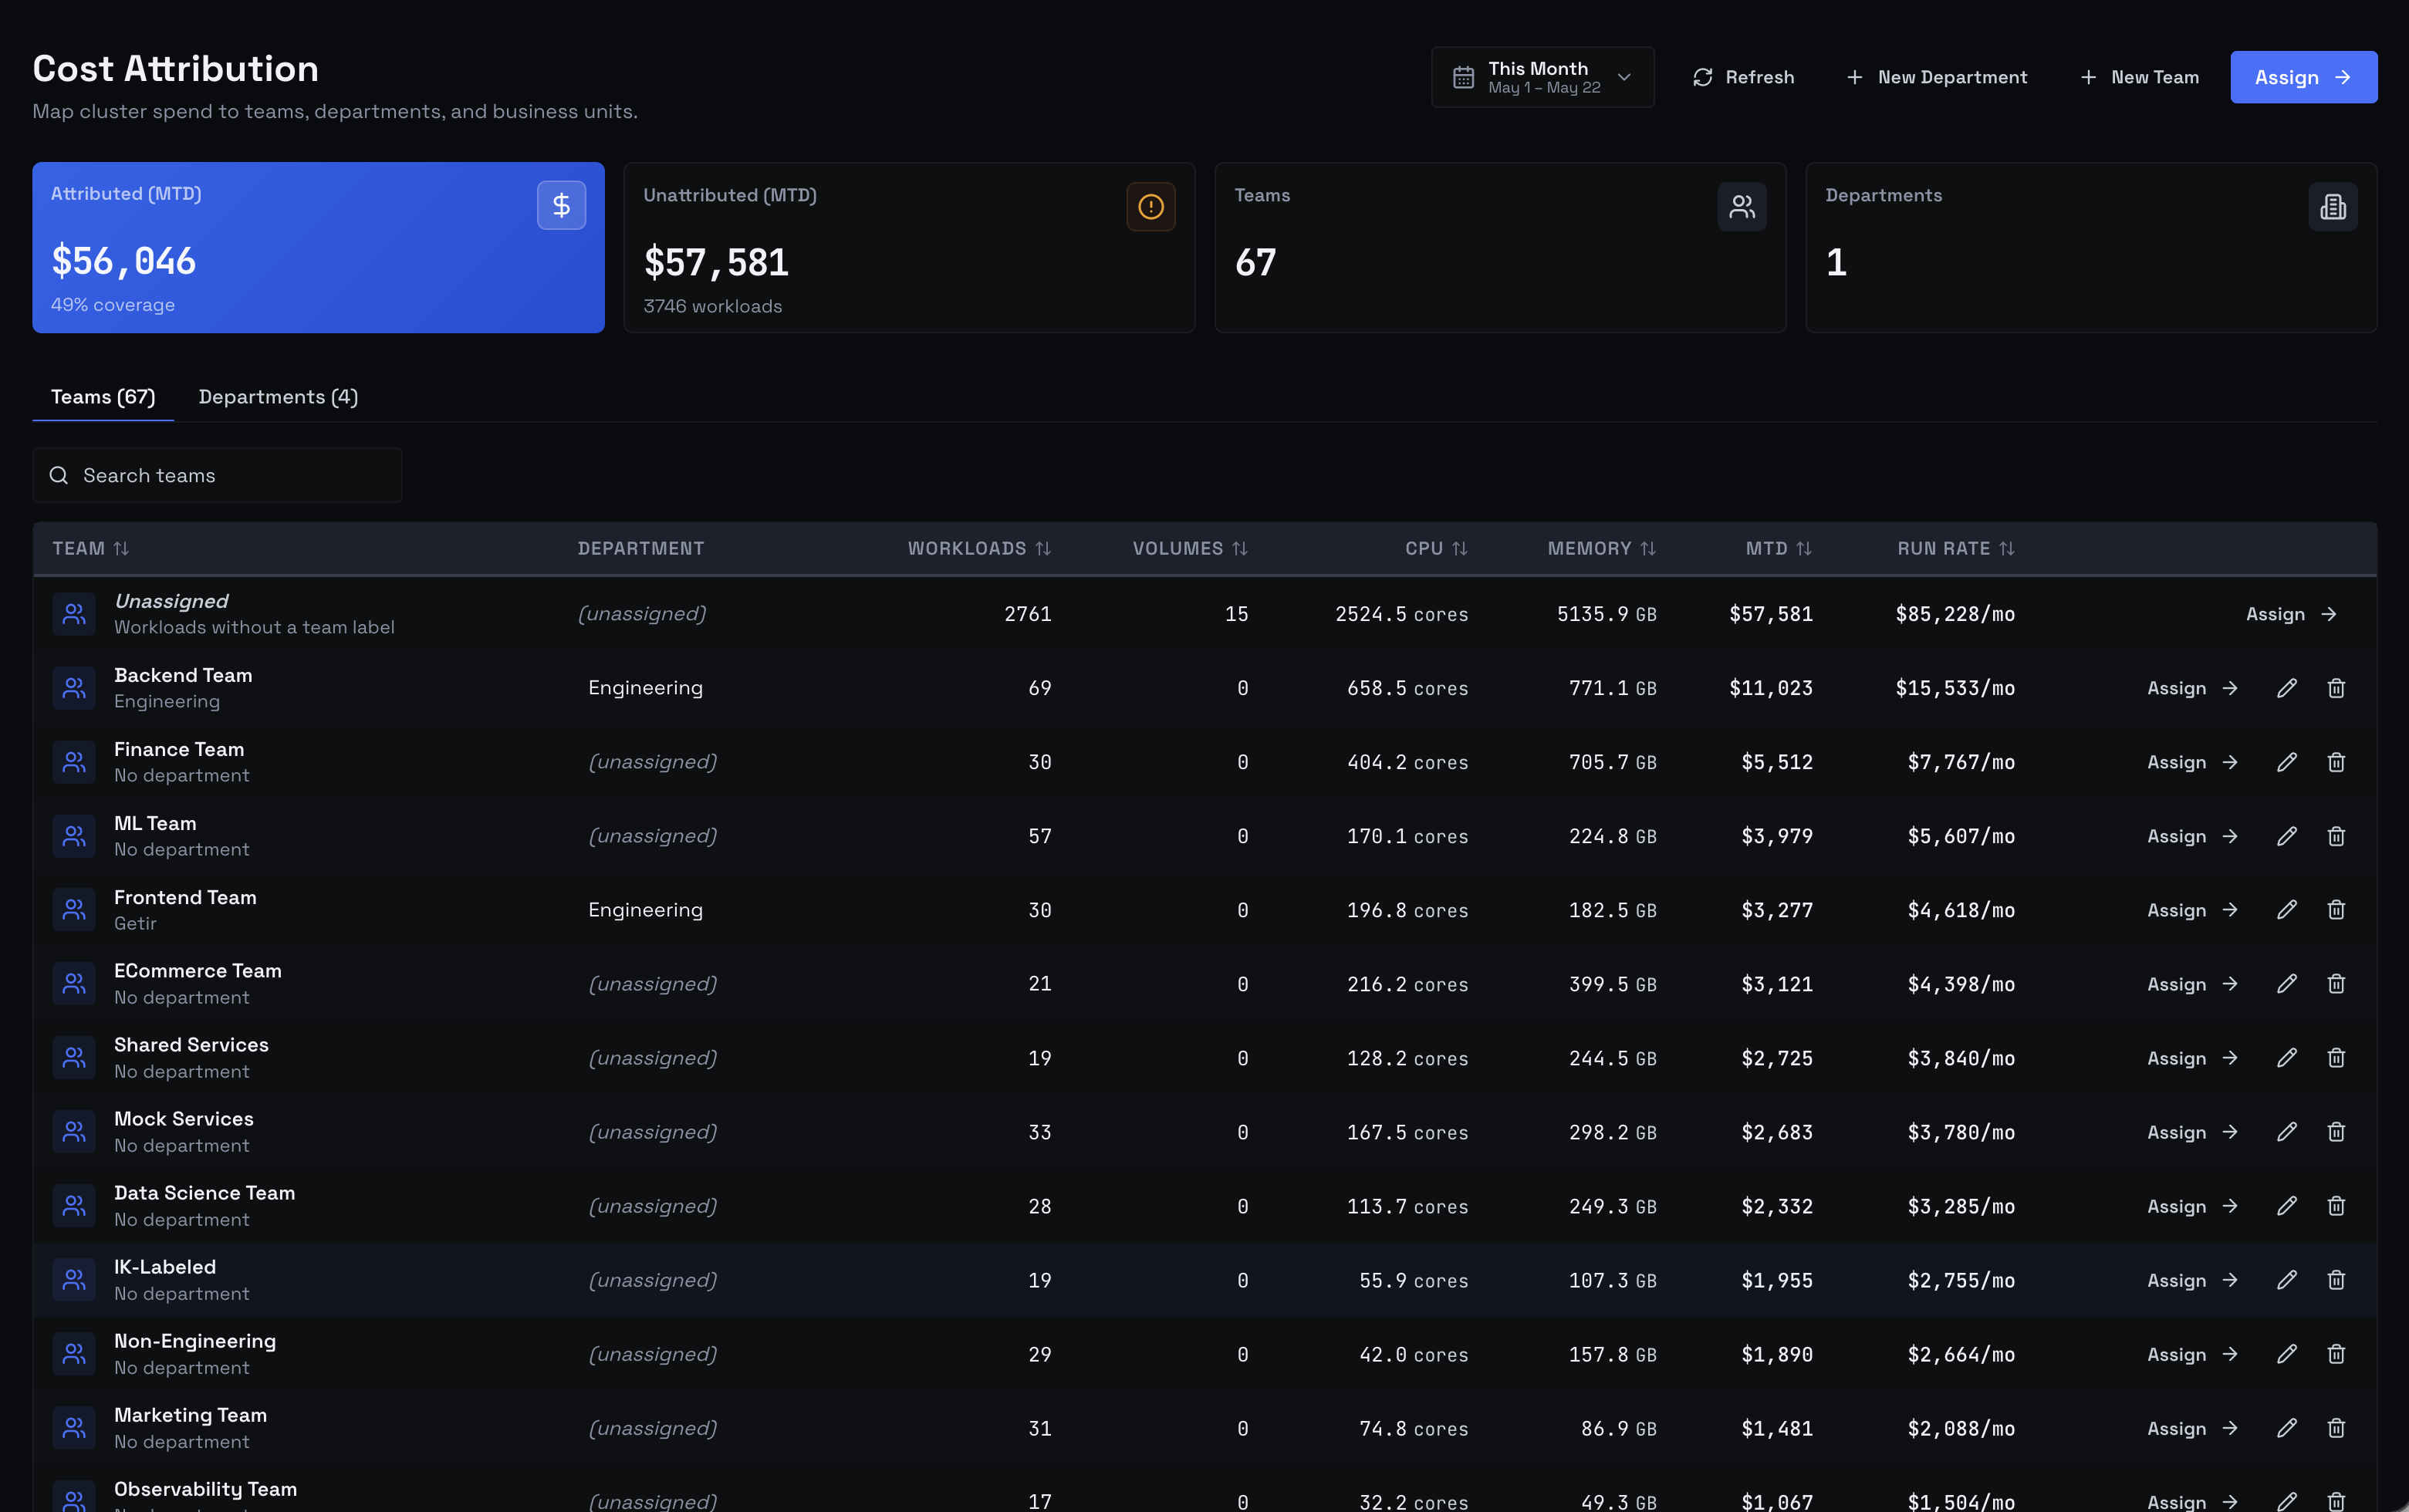Sort table by VOLUMES column
Viewport: 2409px width, 1512px height.
pyautogui.click(x=1190, y=548)
